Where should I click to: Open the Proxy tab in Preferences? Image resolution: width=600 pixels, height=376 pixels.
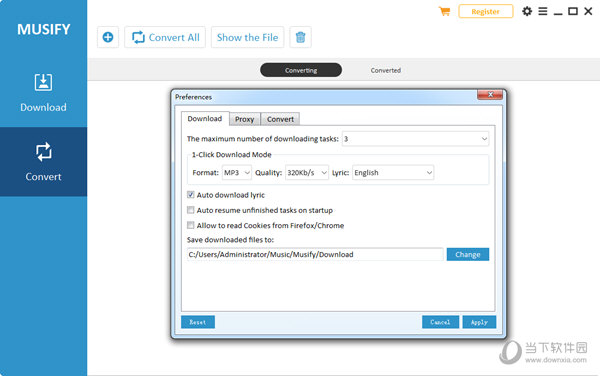245,119
